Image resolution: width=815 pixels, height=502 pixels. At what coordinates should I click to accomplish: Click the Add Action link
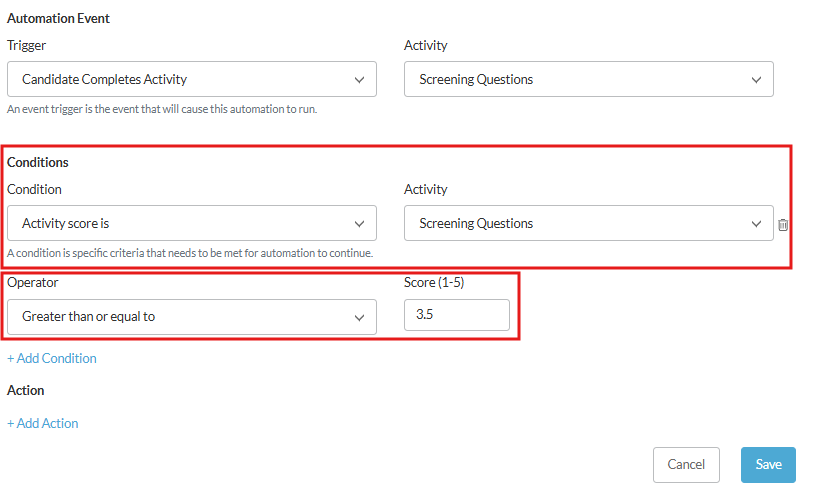pos(43,424)
